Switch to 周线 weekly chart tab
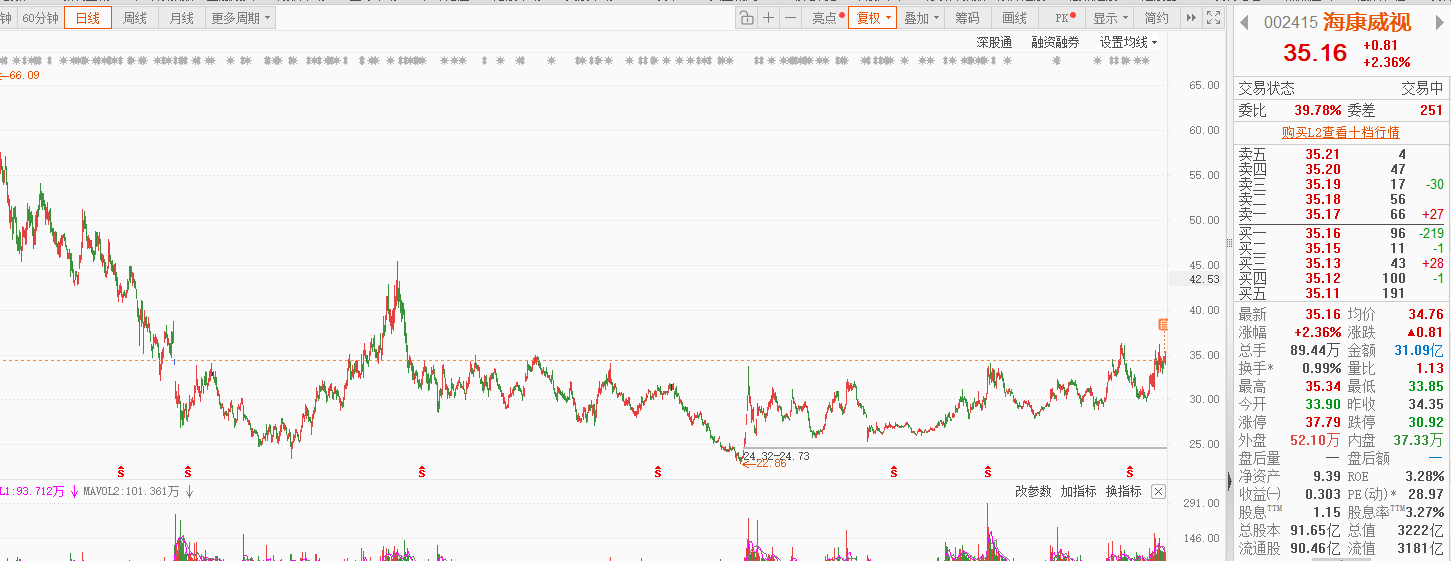Viewport: 1451px width, 561px height. [134, 18]
